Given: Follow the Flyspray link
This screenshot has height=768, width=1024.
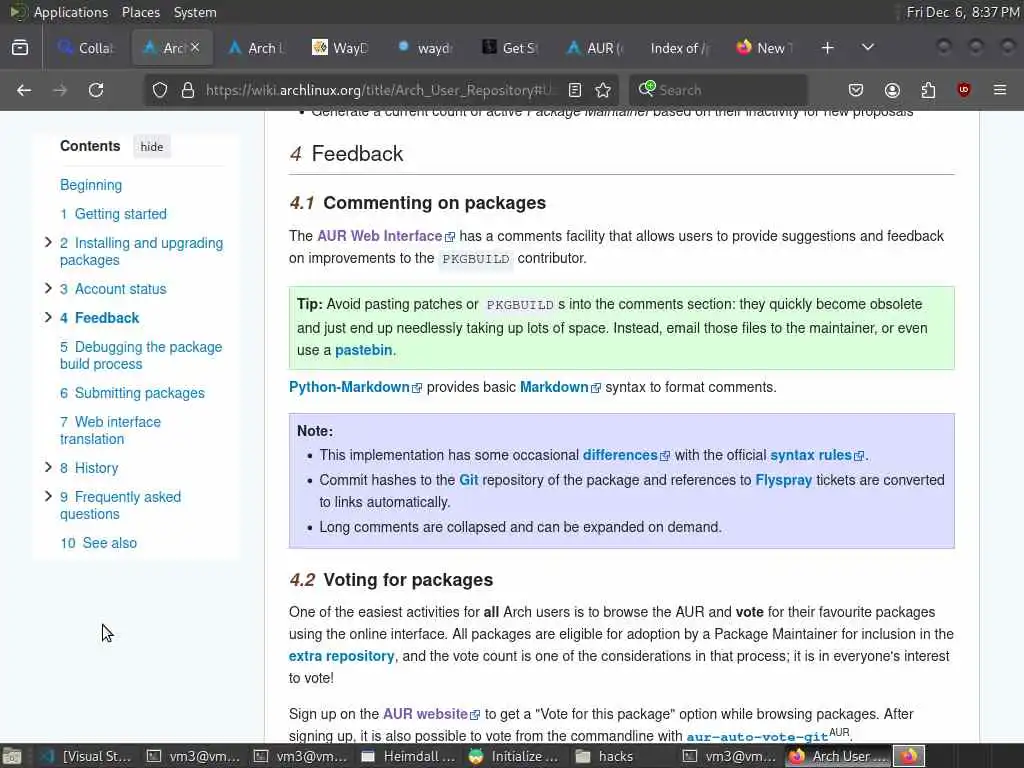Looking at the screenshot, I should 784,480.
